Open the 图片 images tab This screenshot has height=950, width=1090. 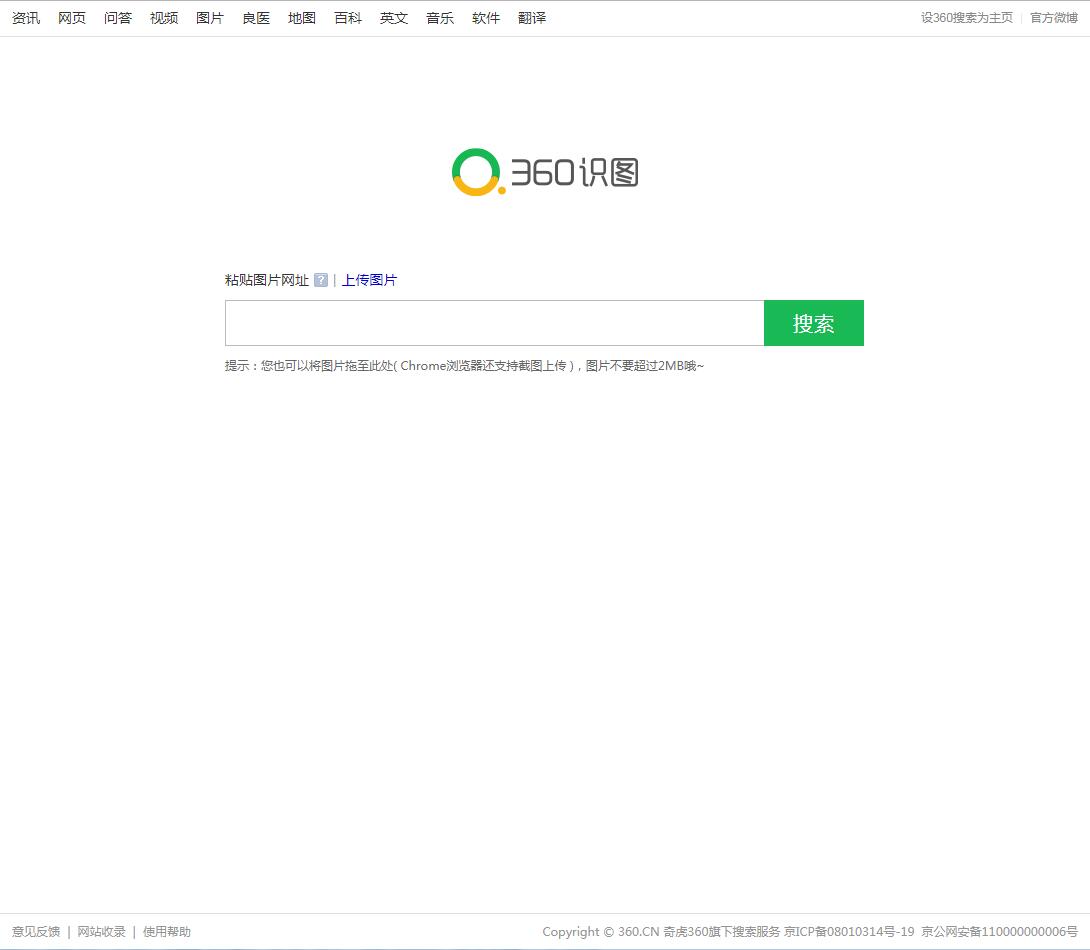210,18
